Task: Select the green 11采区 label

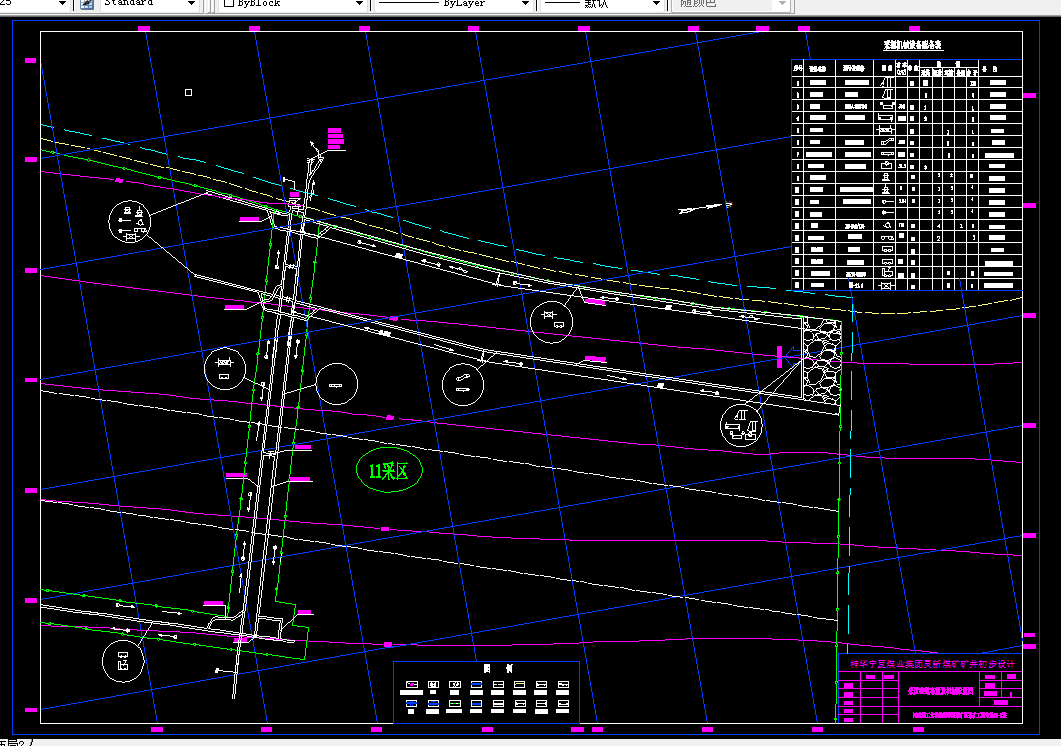Action: [x=389, y=470]
